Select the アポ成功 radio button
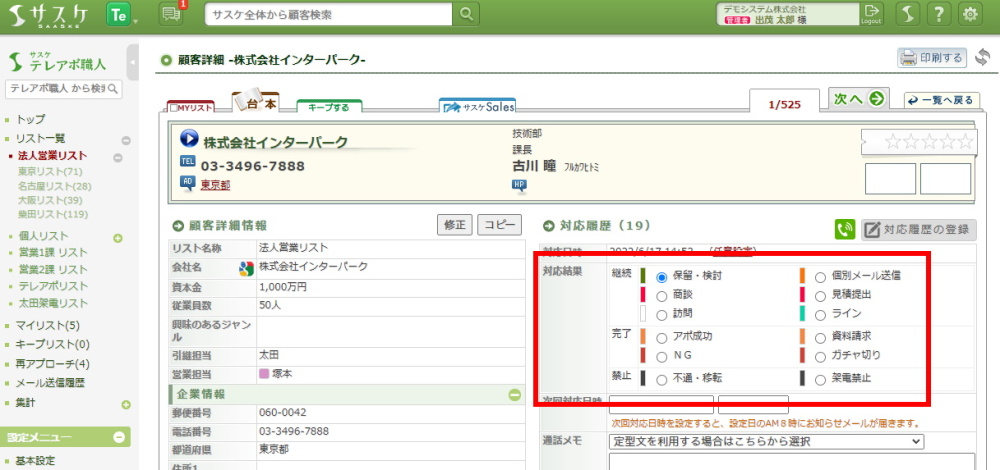This screenshot has height=470, width=1000. click(x=661, y=337)
